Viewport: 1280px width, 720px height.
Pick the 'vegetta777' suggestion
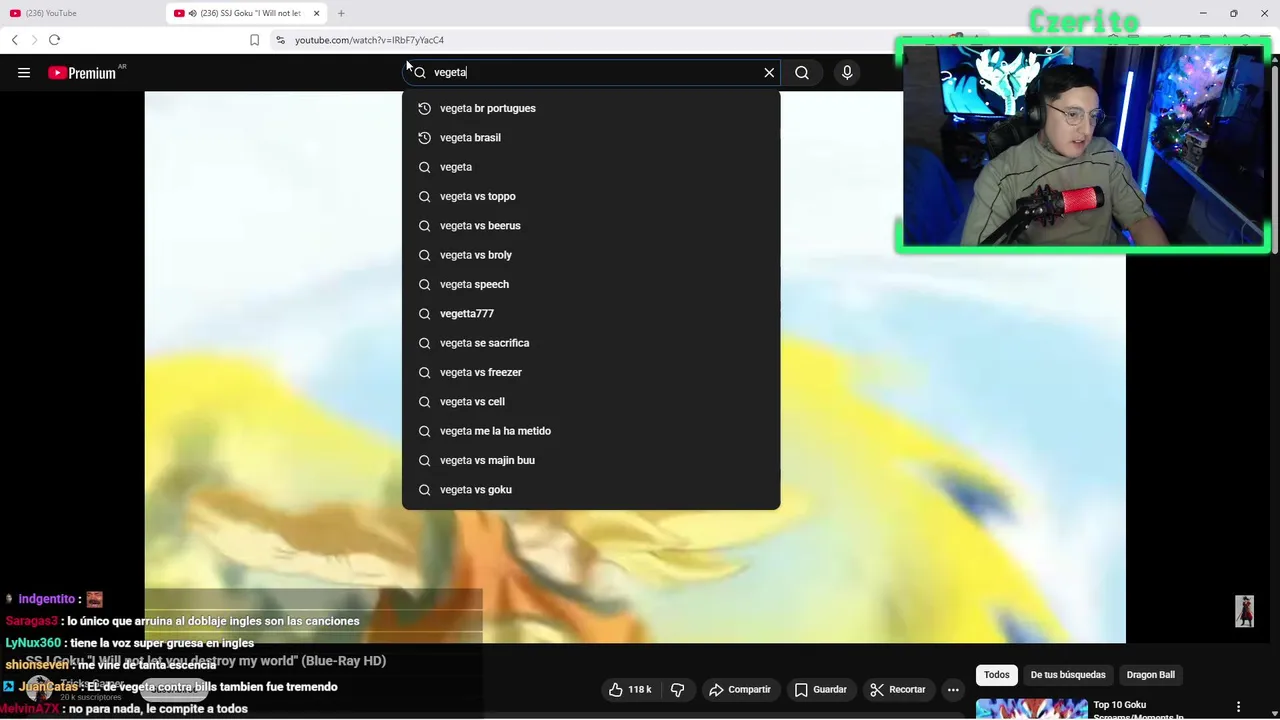pos(590,313)
